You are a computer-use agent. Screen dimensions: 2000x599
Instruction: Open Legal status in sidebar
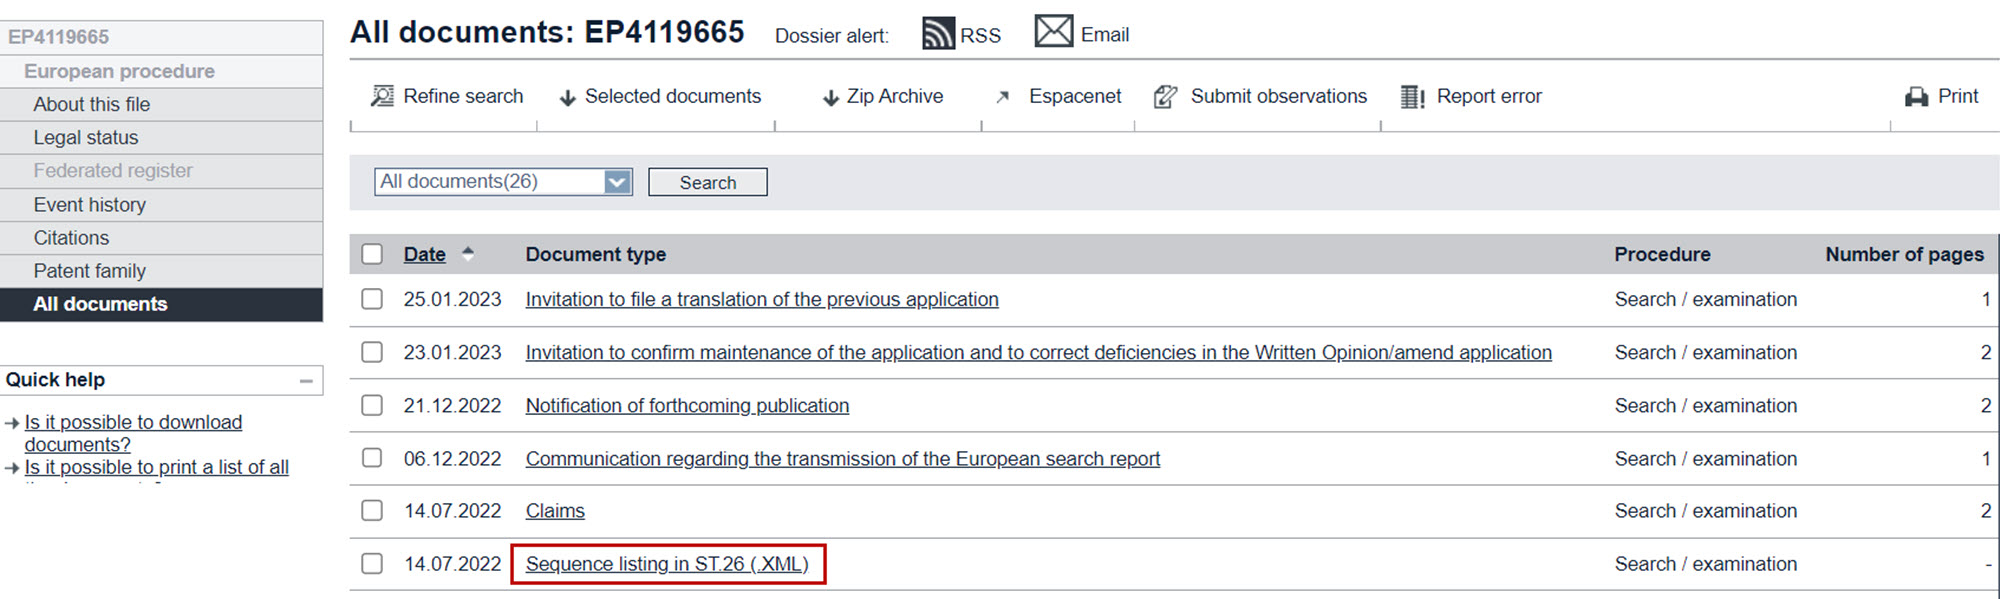pyautogui.click(x=86, y=138)
